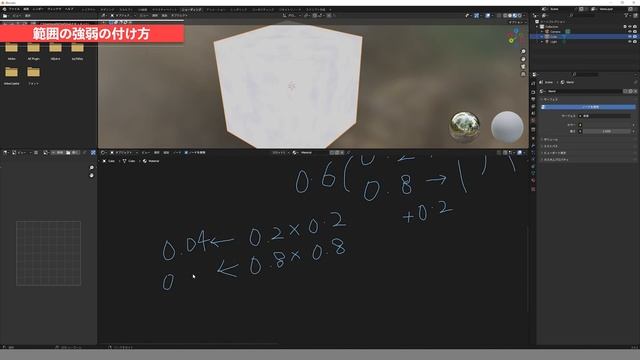Open the material Slot dropdown in node editor

[280, 153]
